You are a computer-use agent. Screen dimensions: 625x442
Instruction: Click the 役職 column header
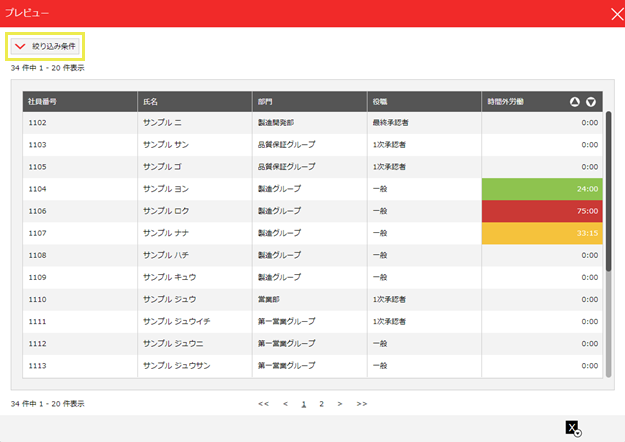pyautogui.click(x=425, y=102)
